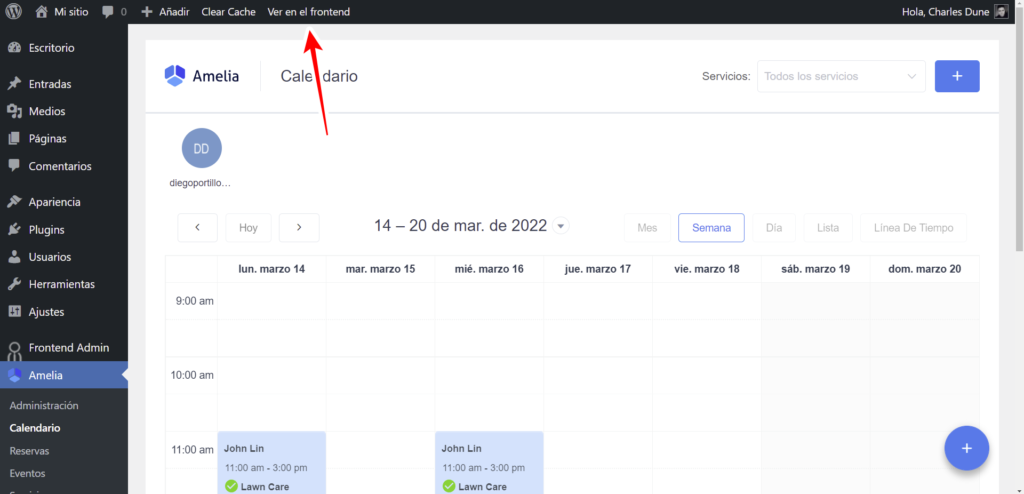Viewport: 1024px width, 494px height.
Task: Go to previous week with left arrow
Action: point(197,227)
